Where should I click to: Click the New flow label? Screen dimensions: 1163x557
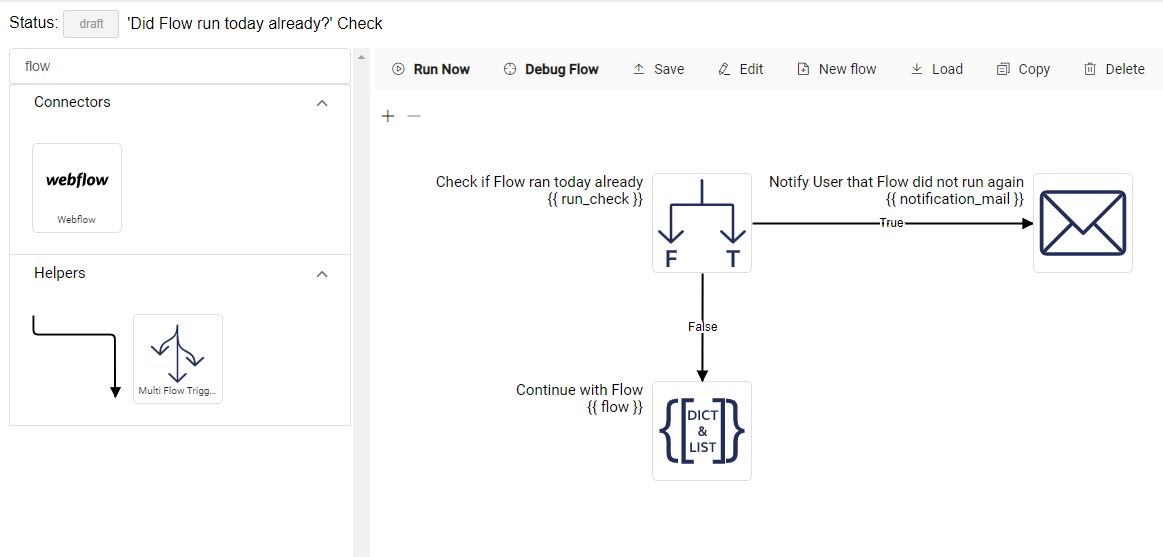pos(848,69)
